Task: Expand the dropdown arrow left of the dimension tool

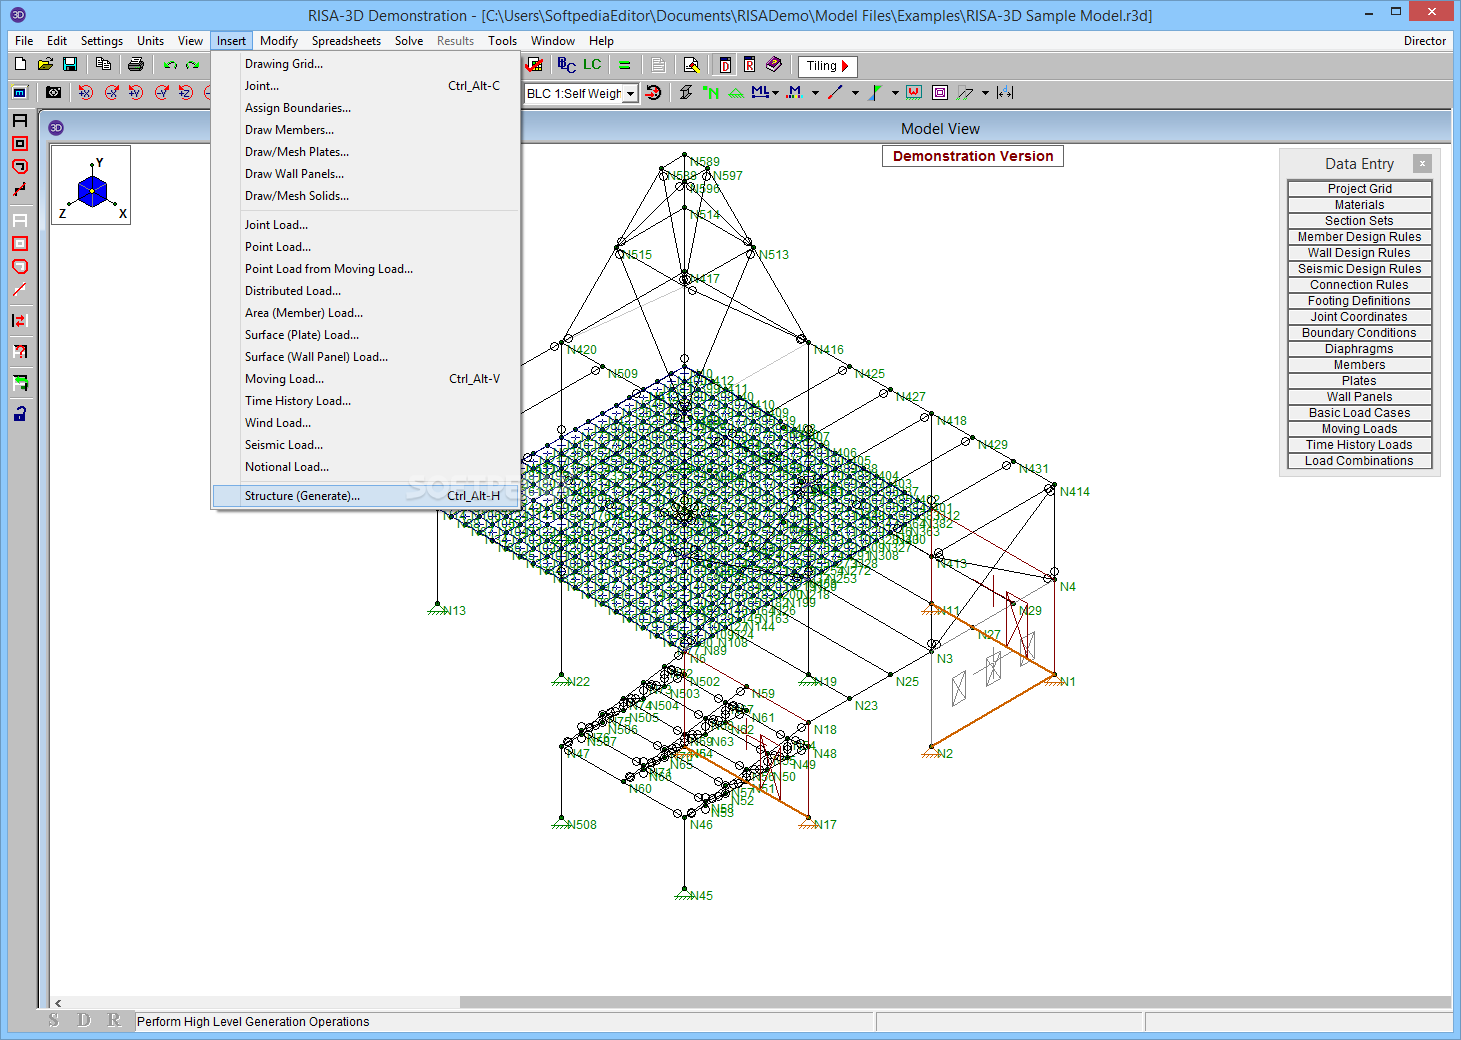Action: 985,93
